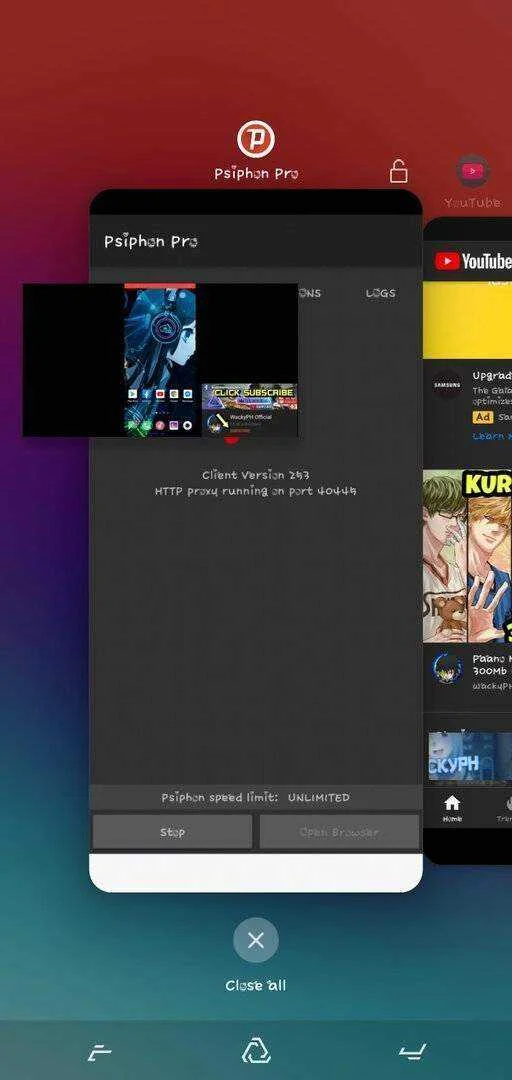Viewport: 512px width, 1080px height.
Task: Click Learn more link in YouTube ad
Action: [492, 436]
